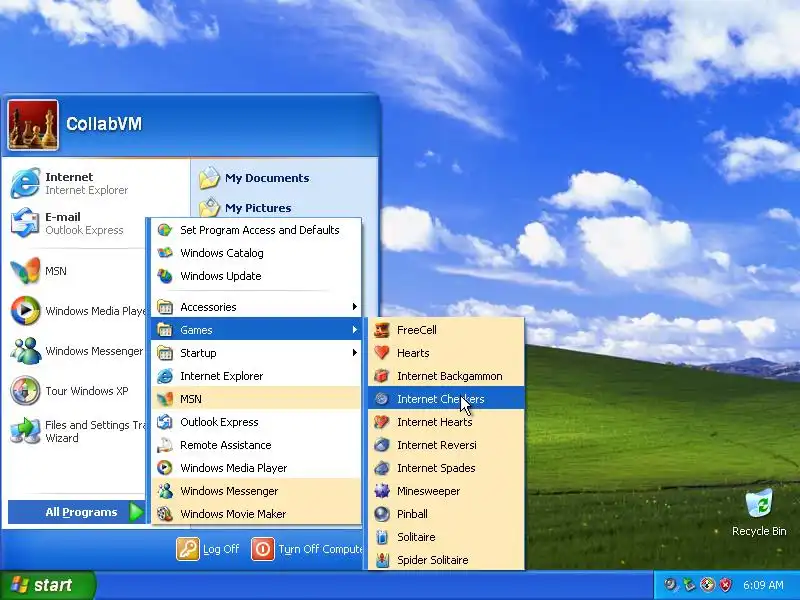
Task: Open Internet Explorer in All Programs list
Action: (256, 376)
